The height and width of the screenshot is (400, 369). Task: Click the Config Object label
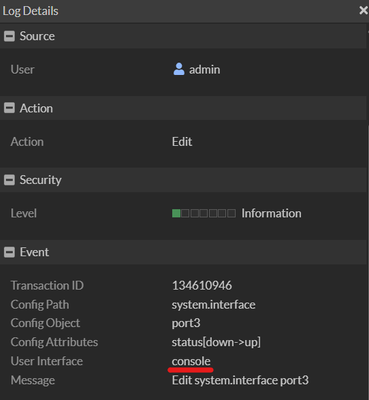(45, 323)
